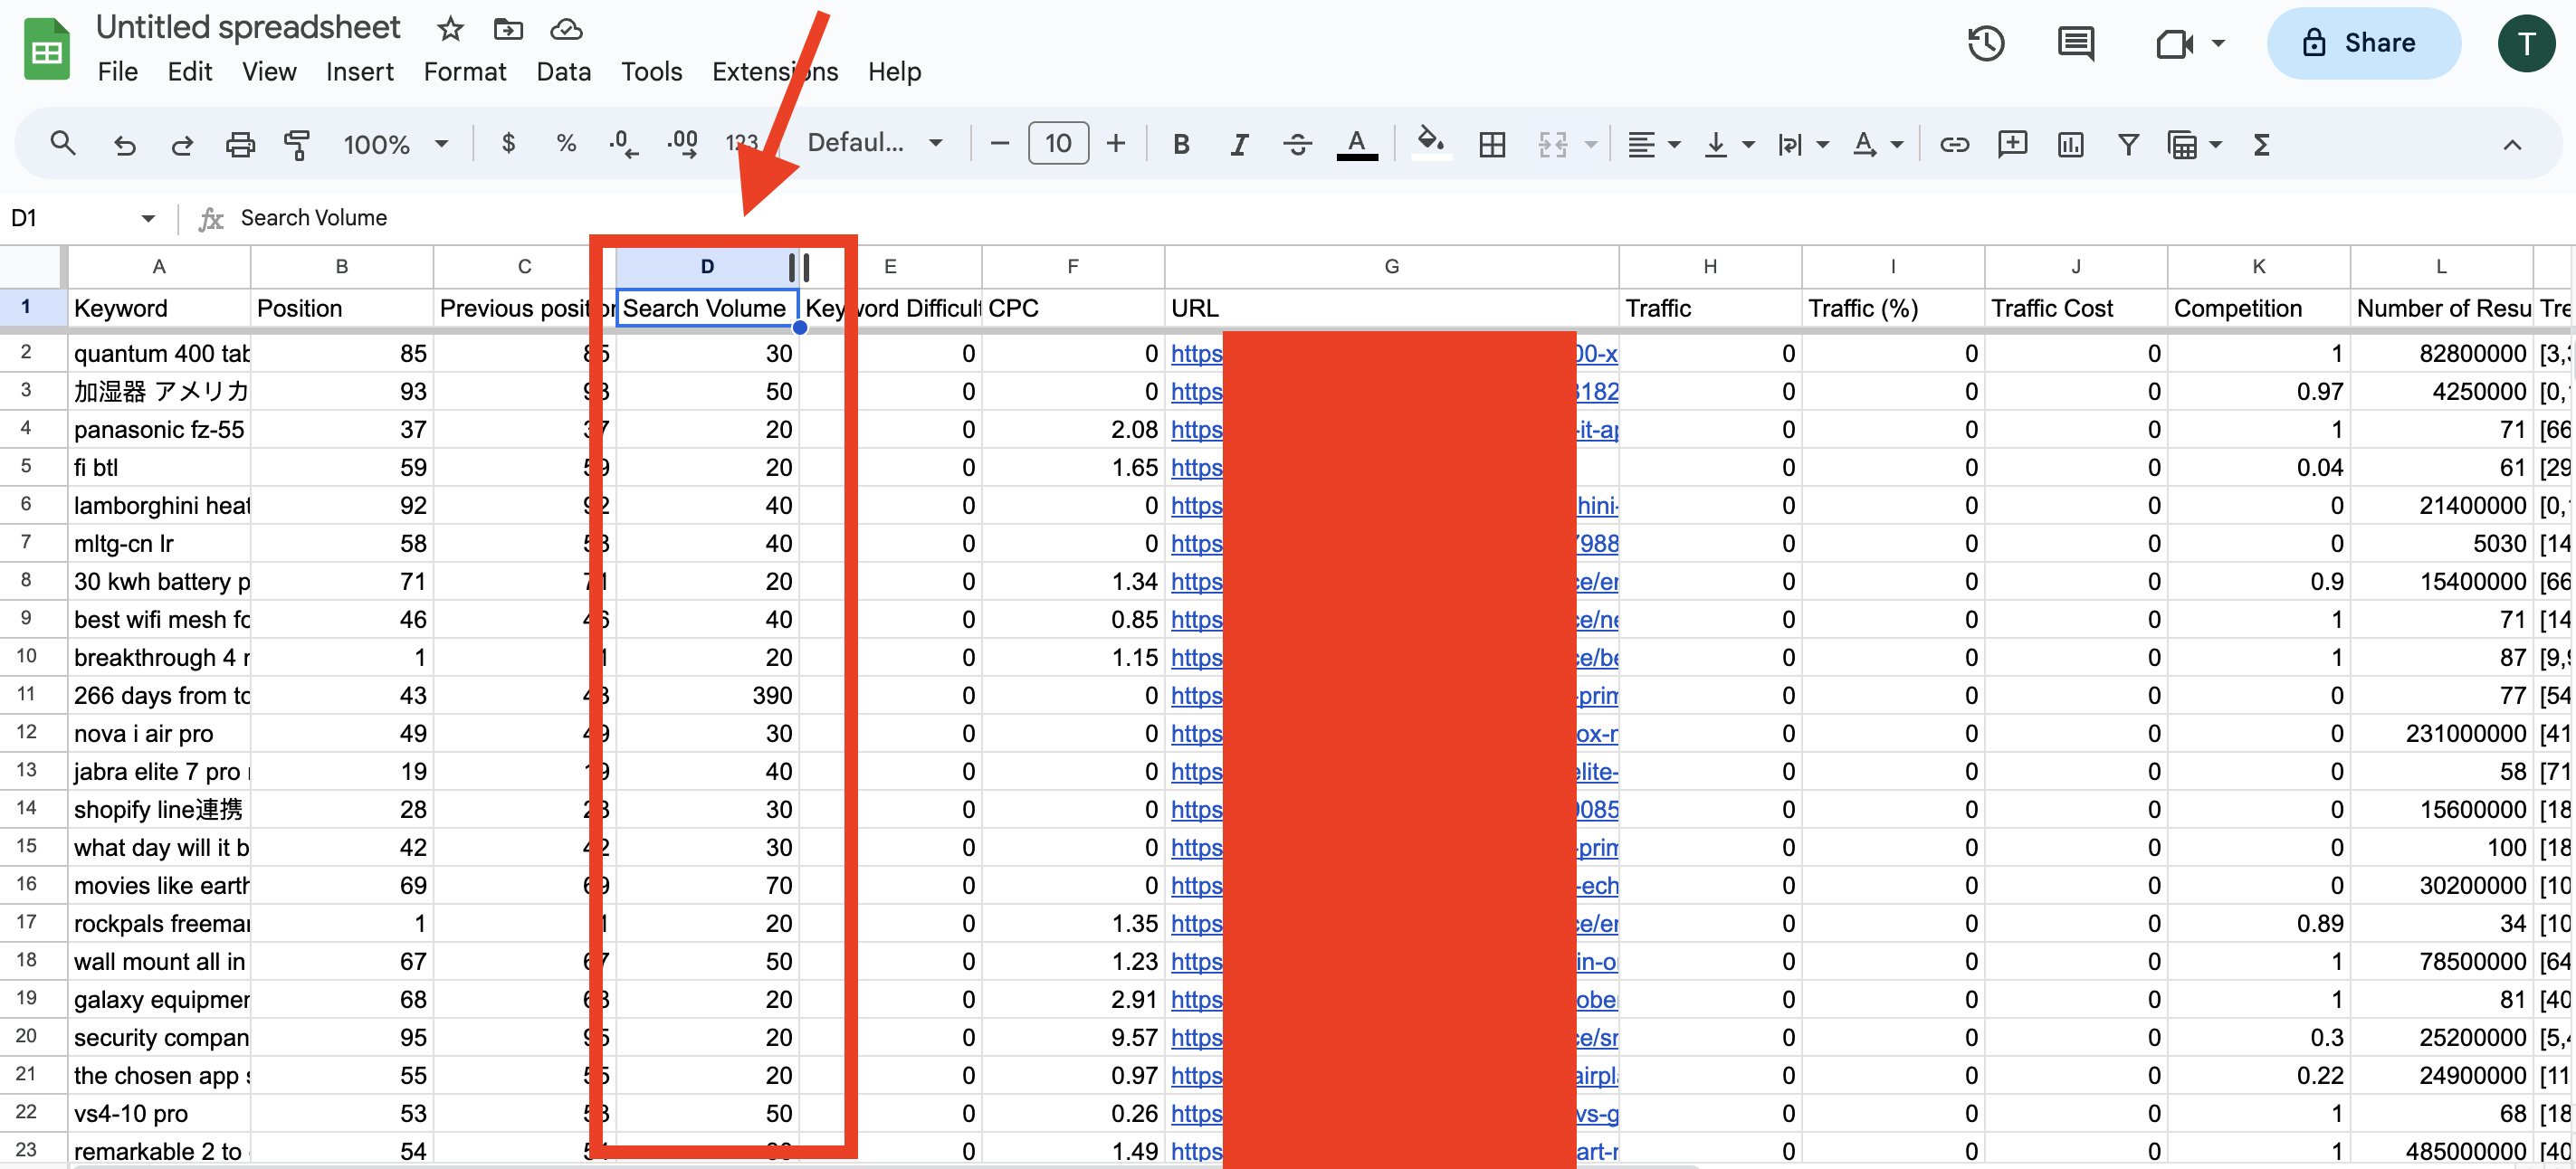Click the spreadsheet title
Image resolution: width=2576 pixels, height=1169 pixels.
click(248, 28)
